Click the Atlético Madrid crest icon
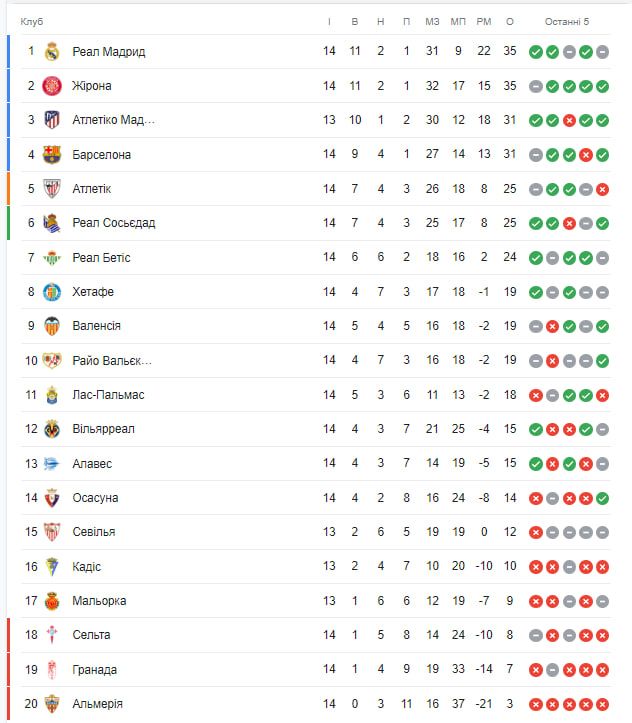This screenshot has height=723, width=632. 52,120
